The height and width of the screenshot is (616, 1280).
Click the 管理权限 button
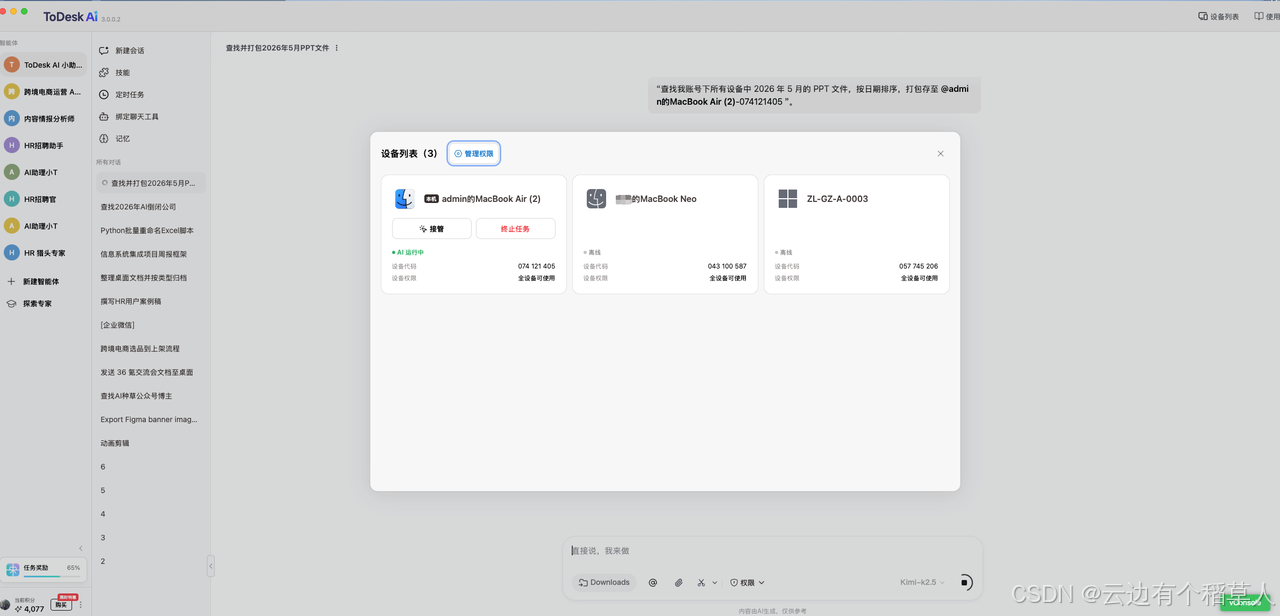point(474,154)
